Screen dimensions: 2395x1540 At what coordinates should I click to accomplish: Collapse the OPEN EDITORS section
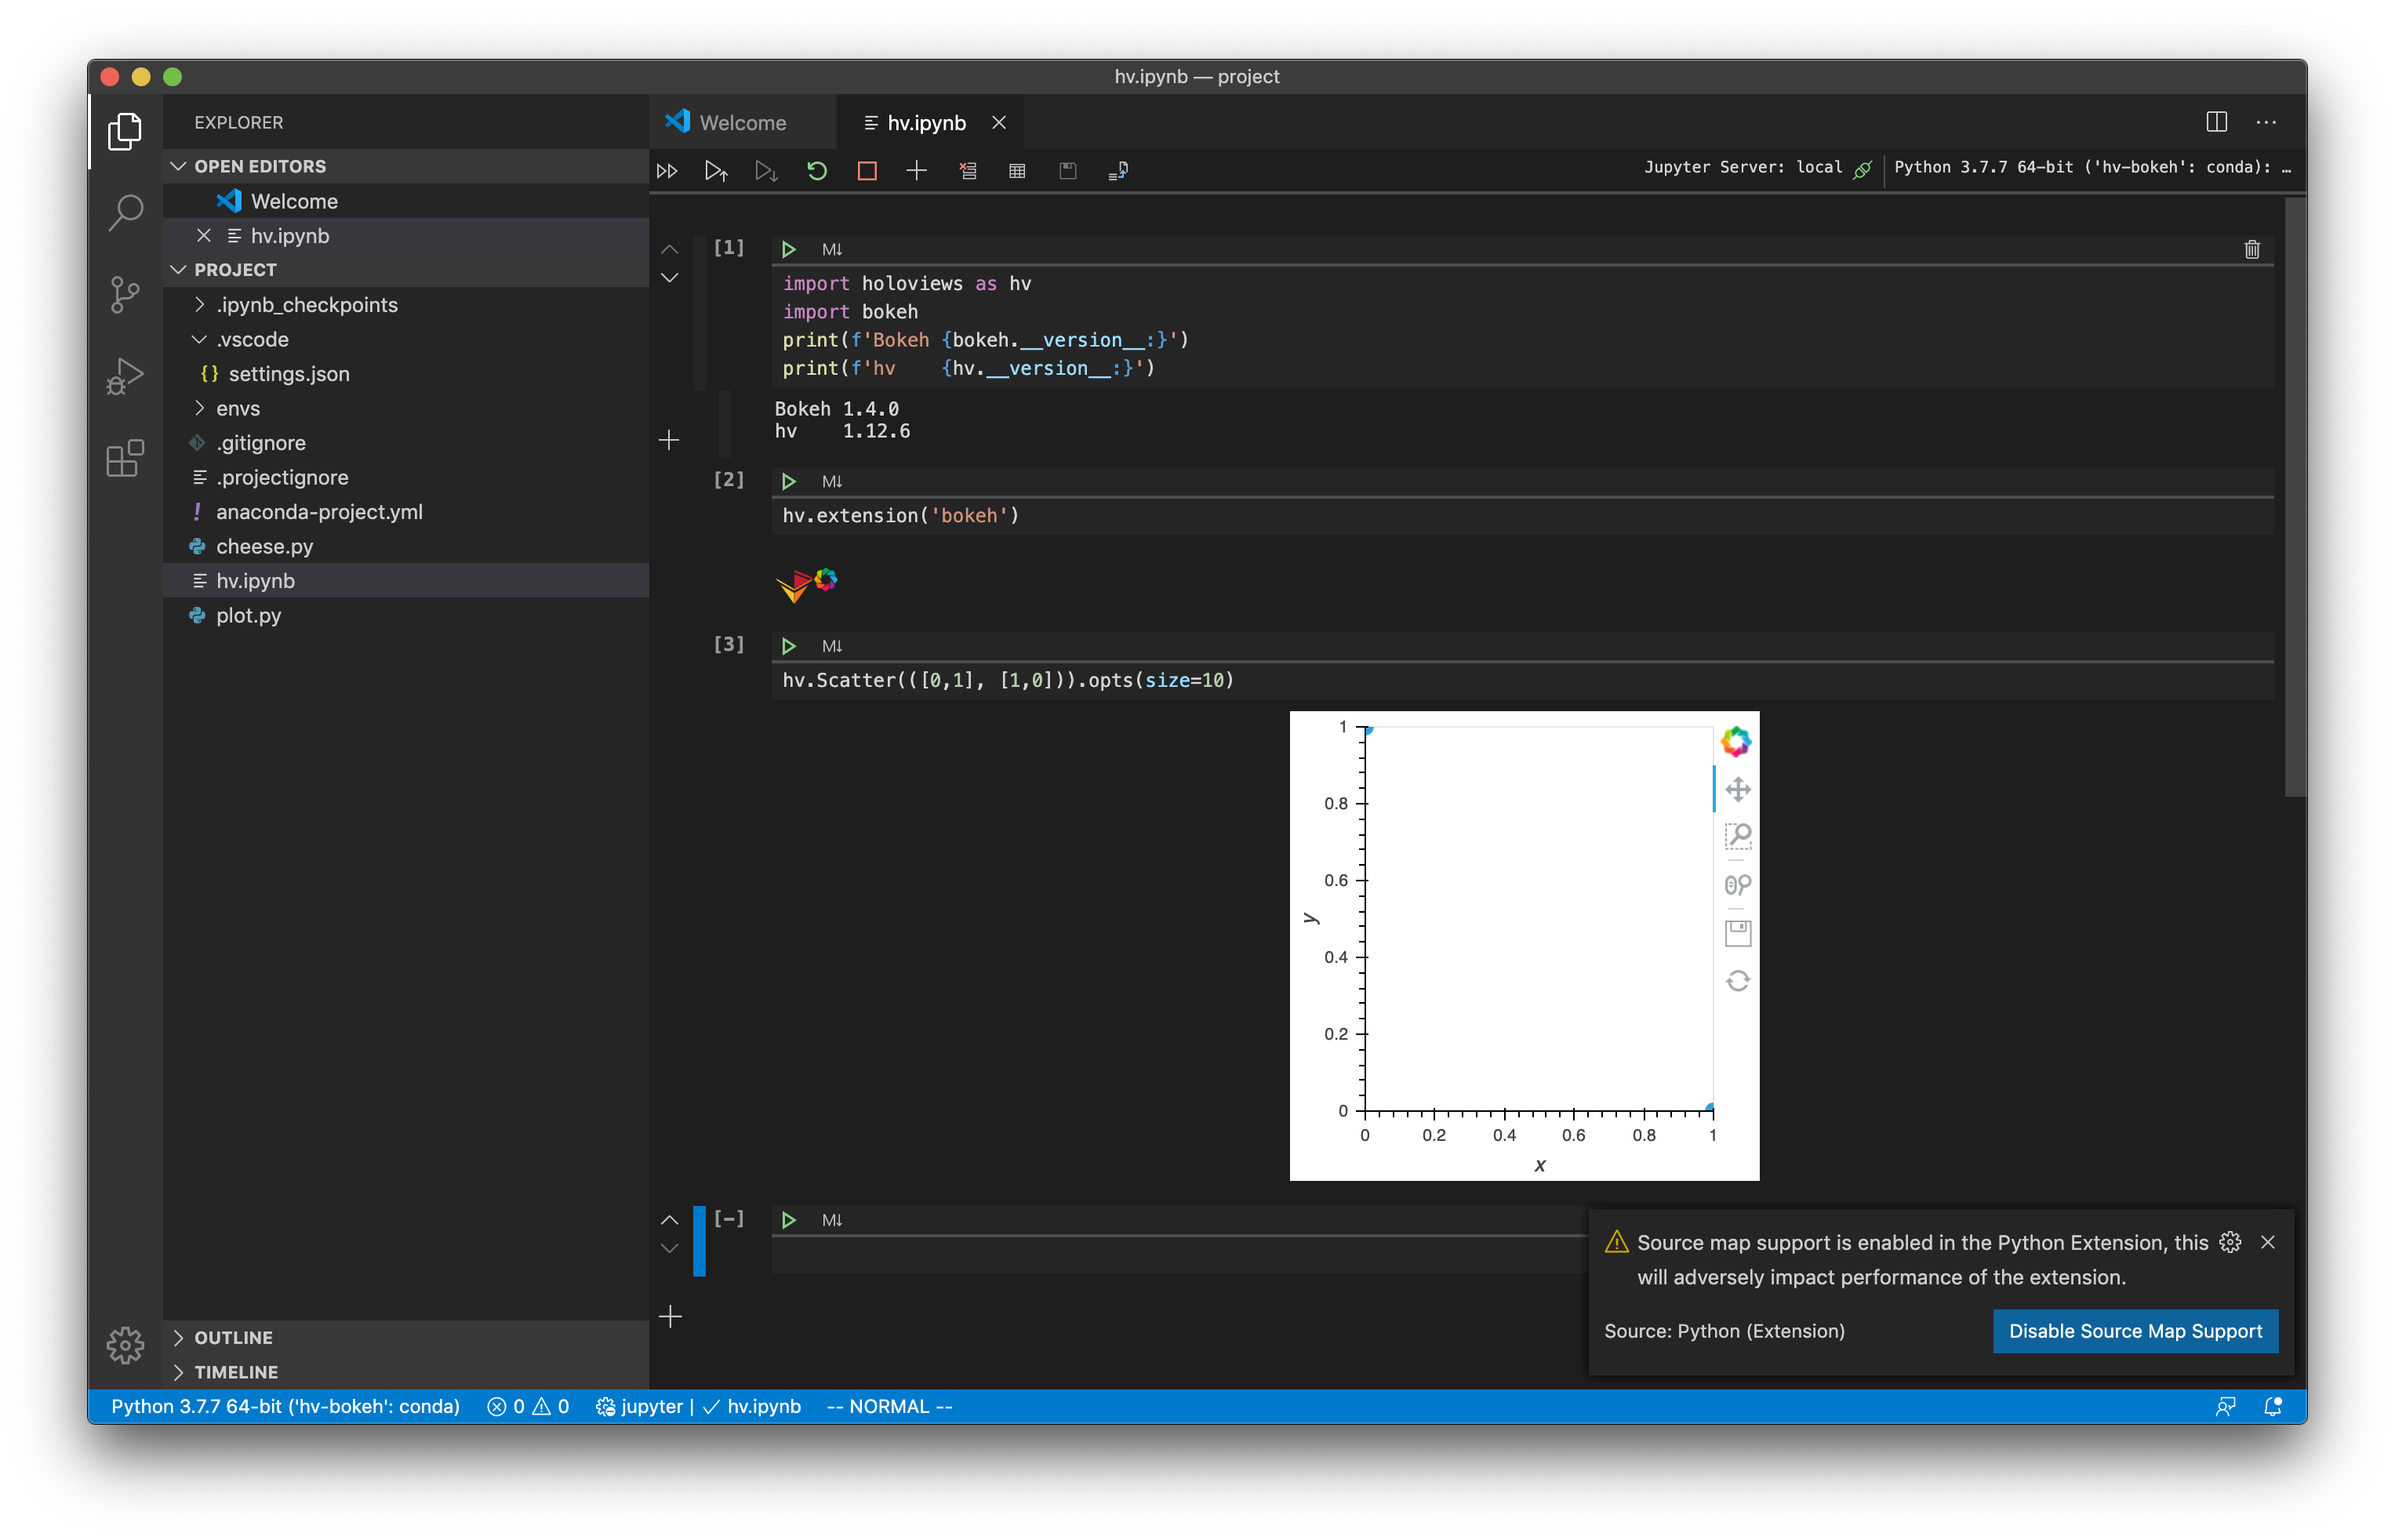pos(259,166)
